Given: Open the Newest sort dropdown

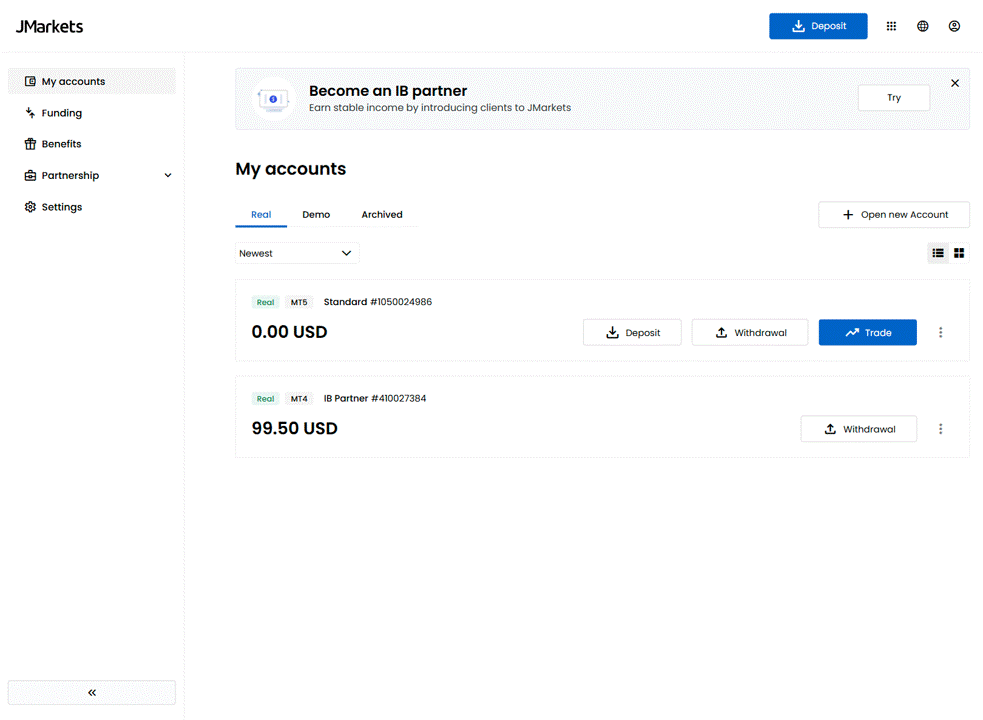Looking at the screenshot, I should point(297,253).
